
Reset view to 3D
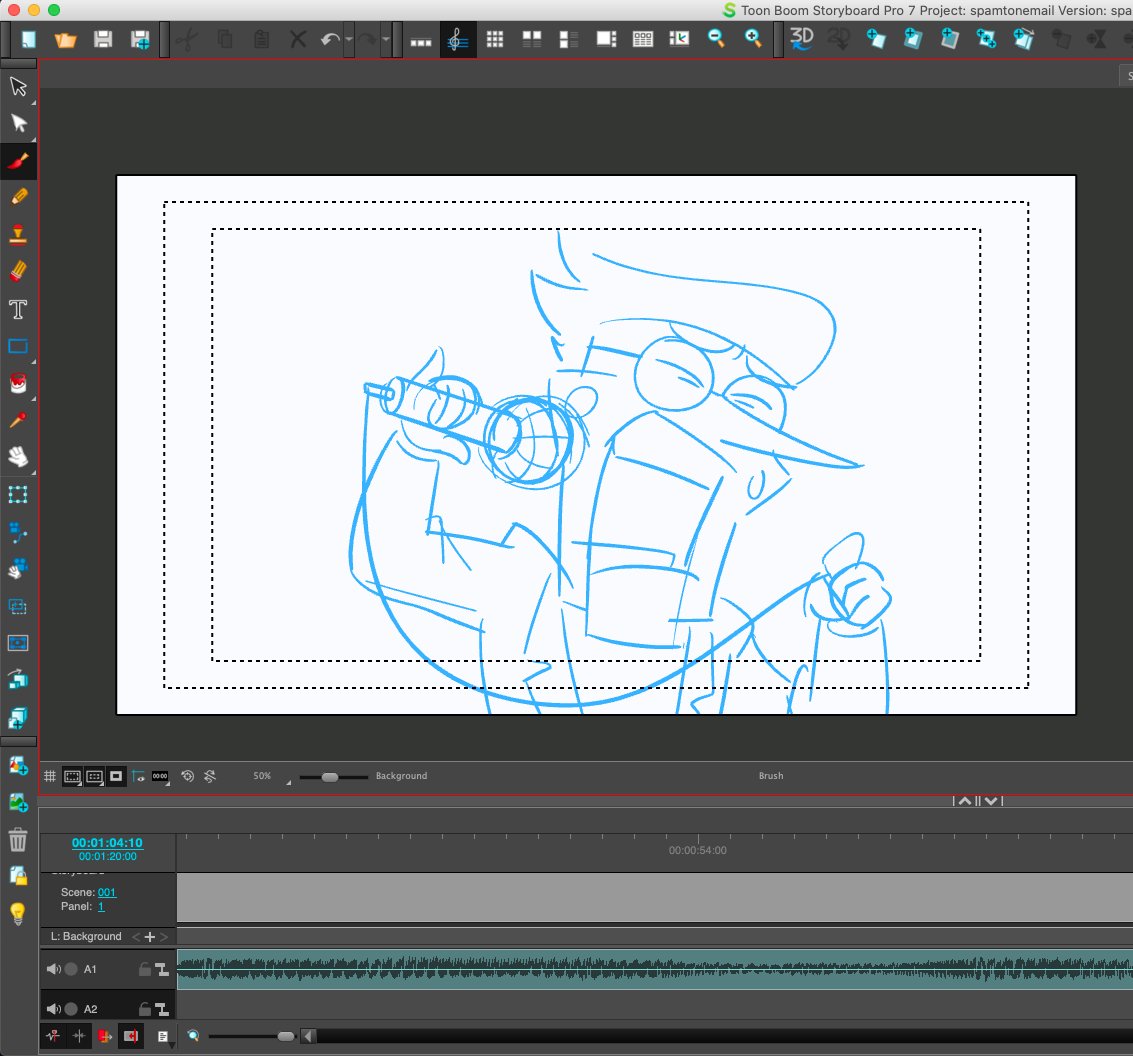tap(801, 39)
